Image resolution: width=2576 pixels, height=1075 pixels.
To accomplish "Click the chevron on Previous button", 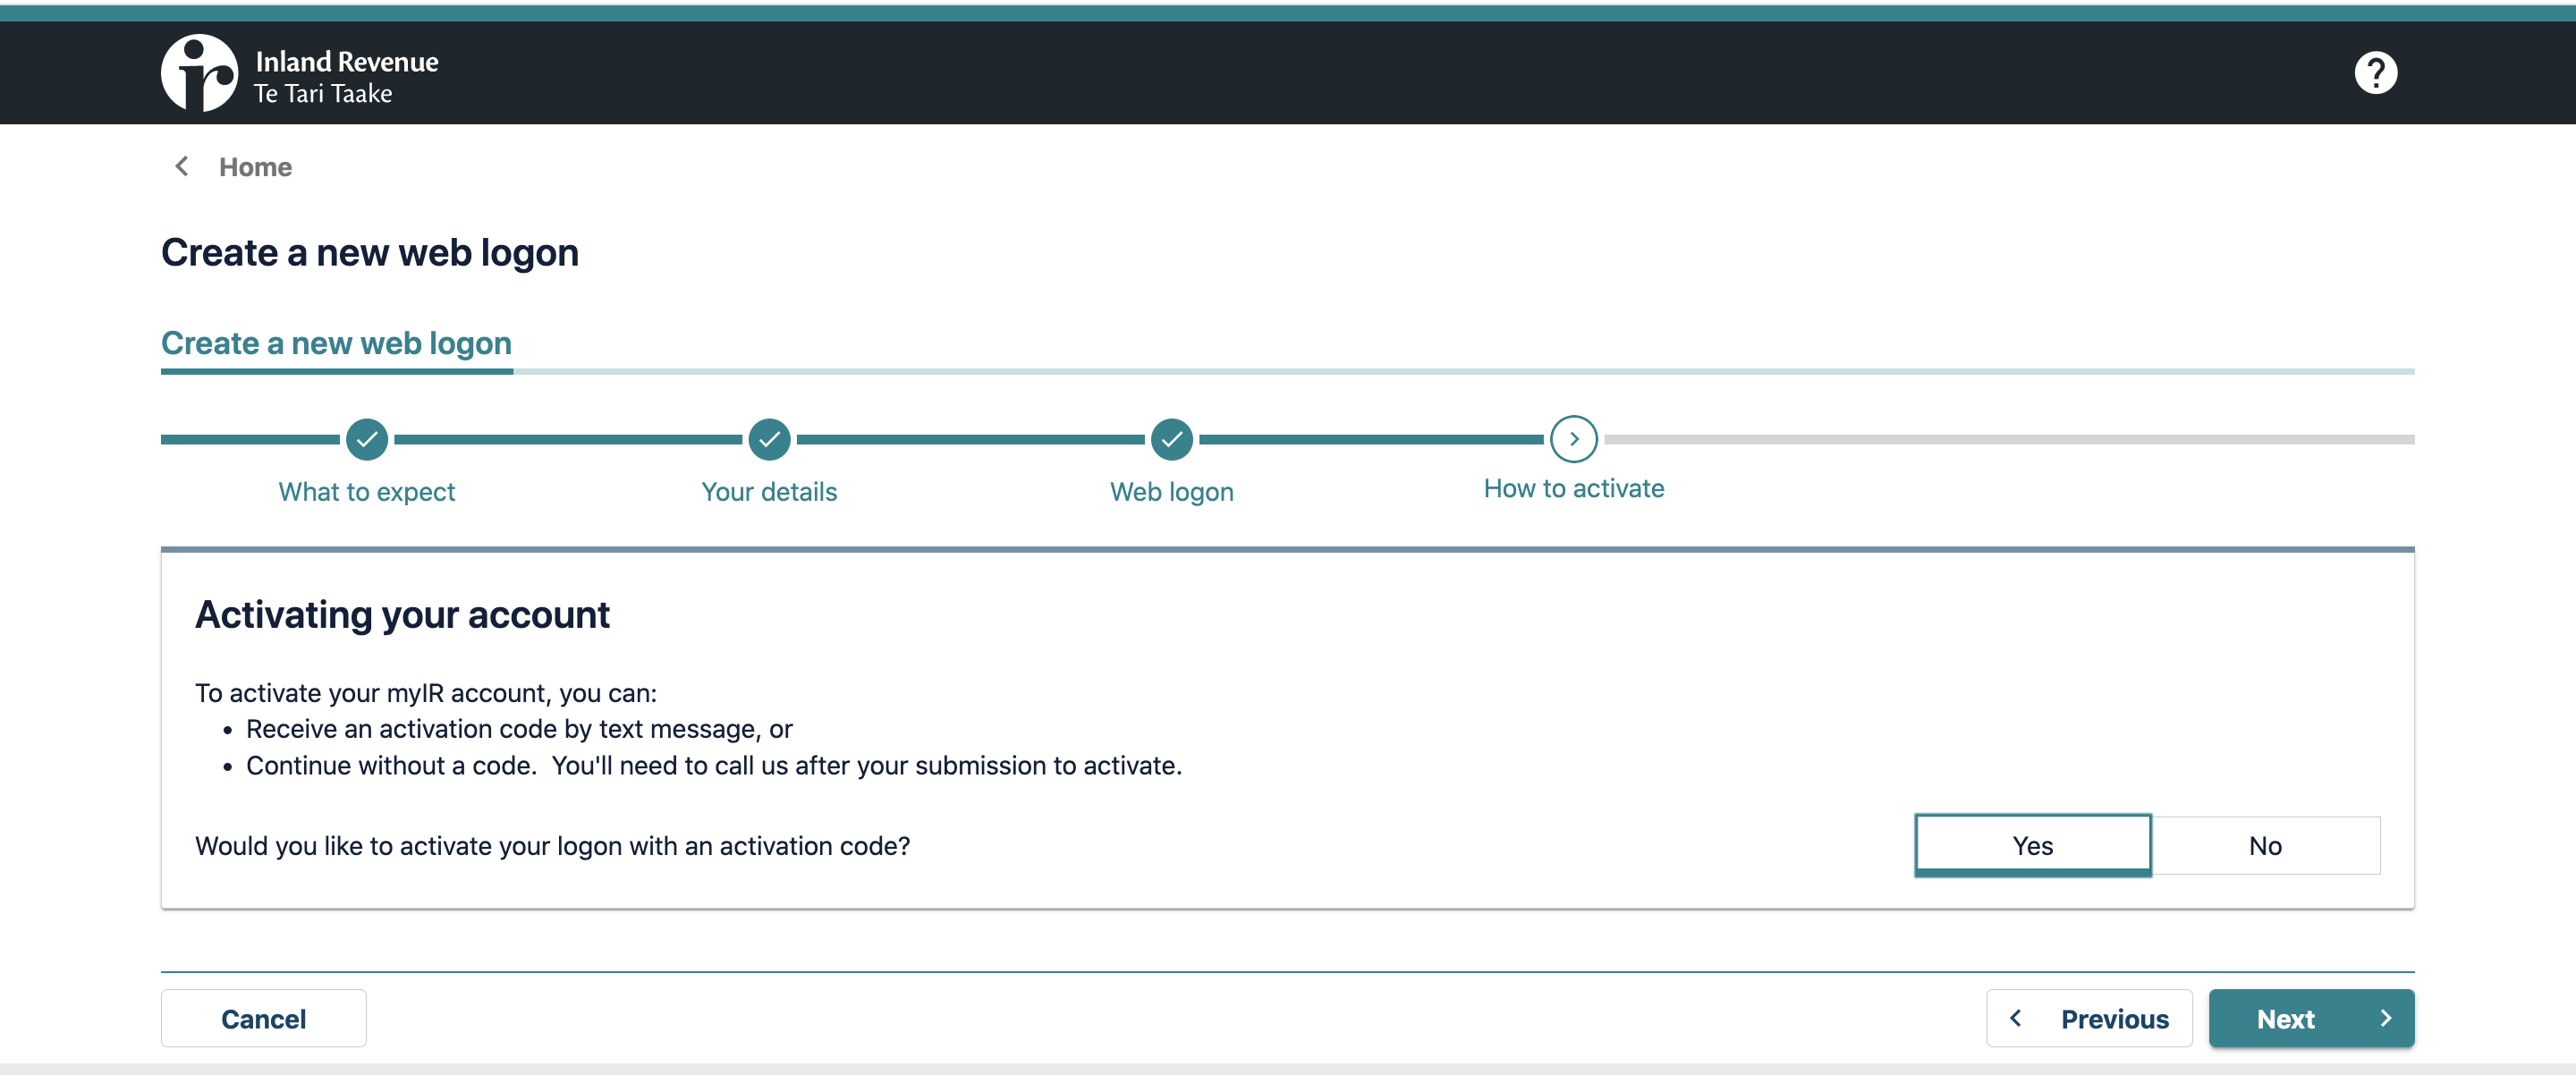I will pos(2016,1018).
